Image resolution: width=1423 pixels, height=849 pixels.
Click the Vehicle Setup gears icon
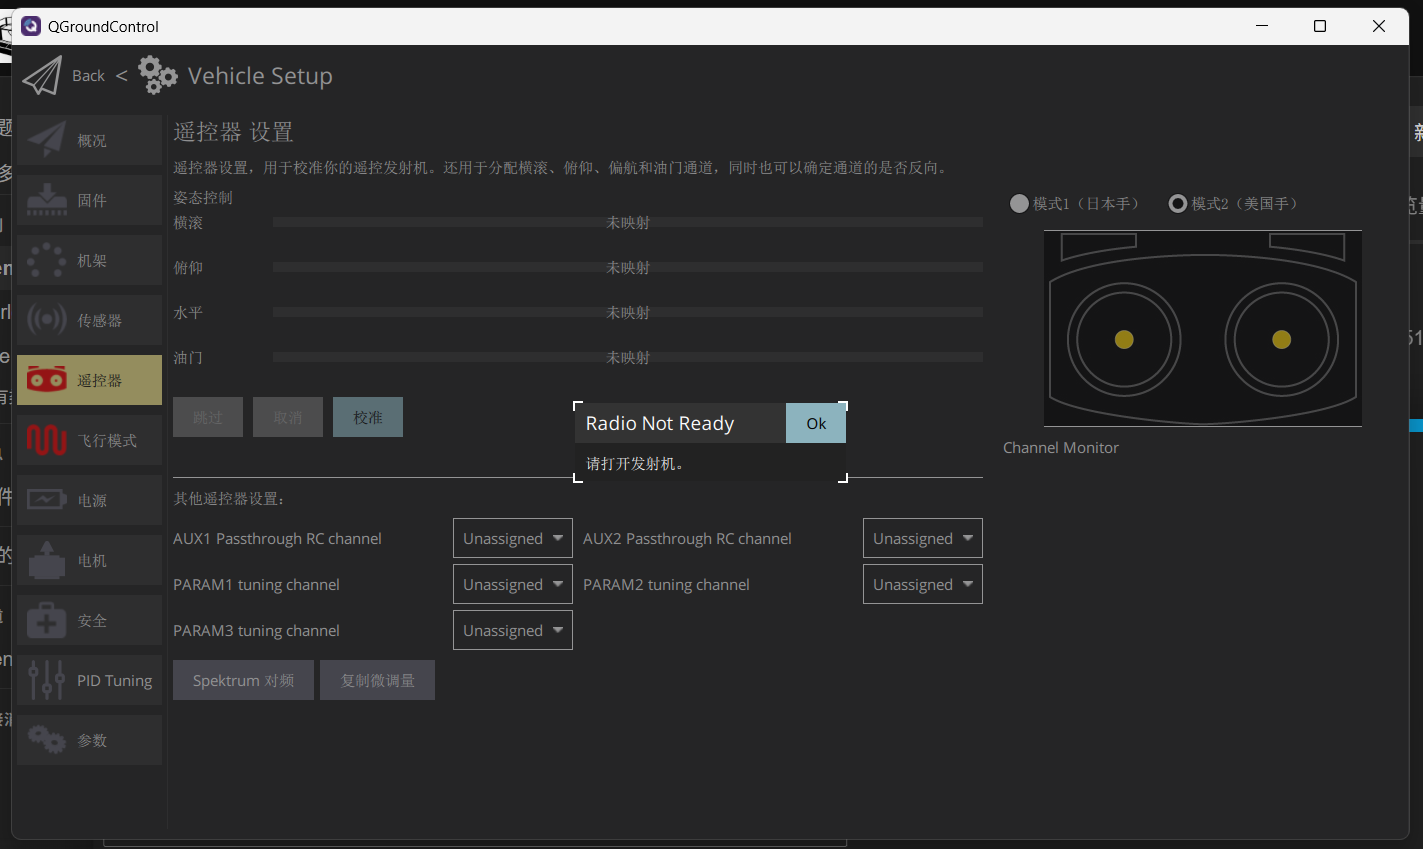pos(157,76)
